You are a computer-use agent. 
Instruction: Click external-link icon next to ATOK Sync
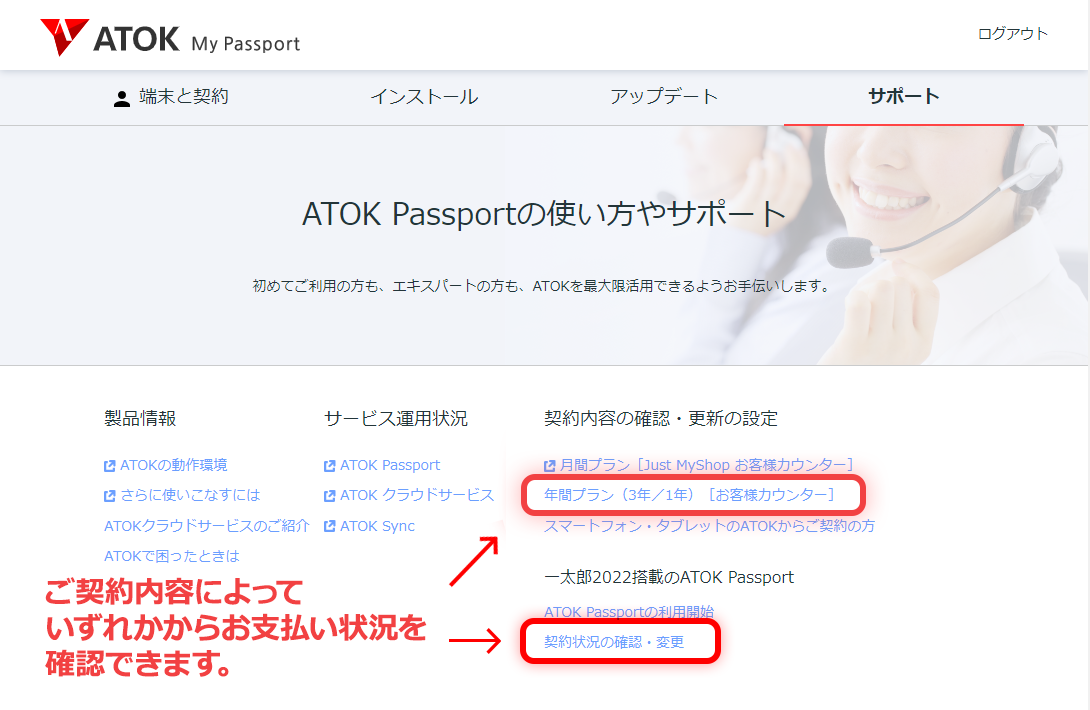(330, 526)
